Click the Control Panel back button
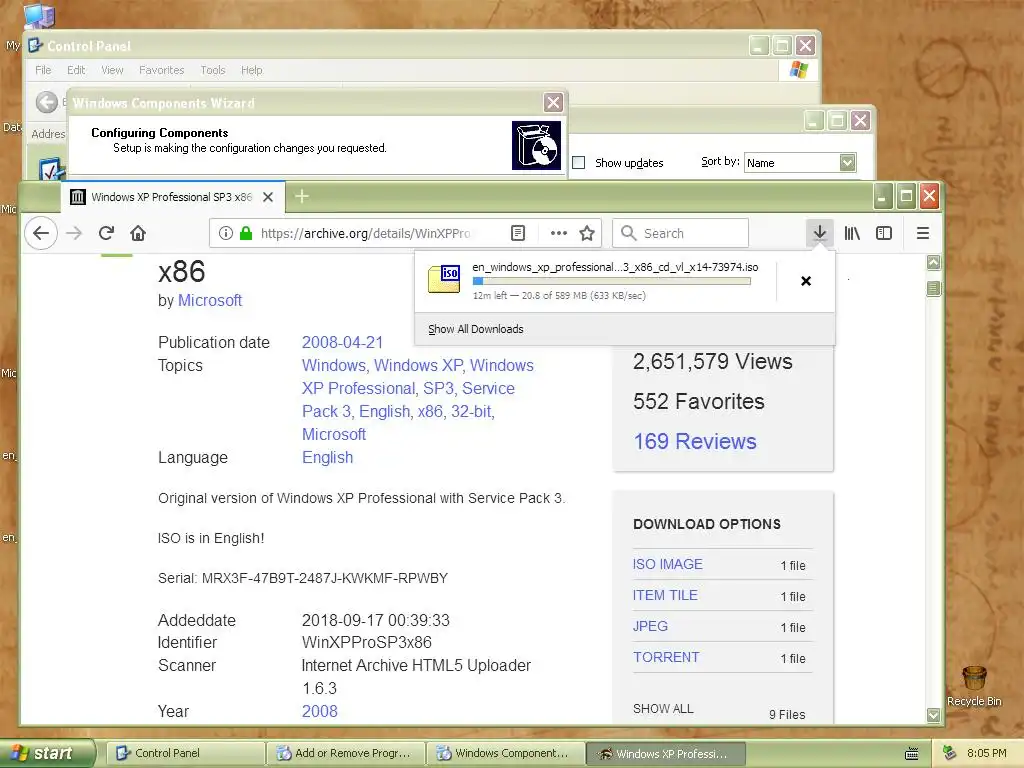Viewport: 1024px width, 768px height. (x=46, y=102)
